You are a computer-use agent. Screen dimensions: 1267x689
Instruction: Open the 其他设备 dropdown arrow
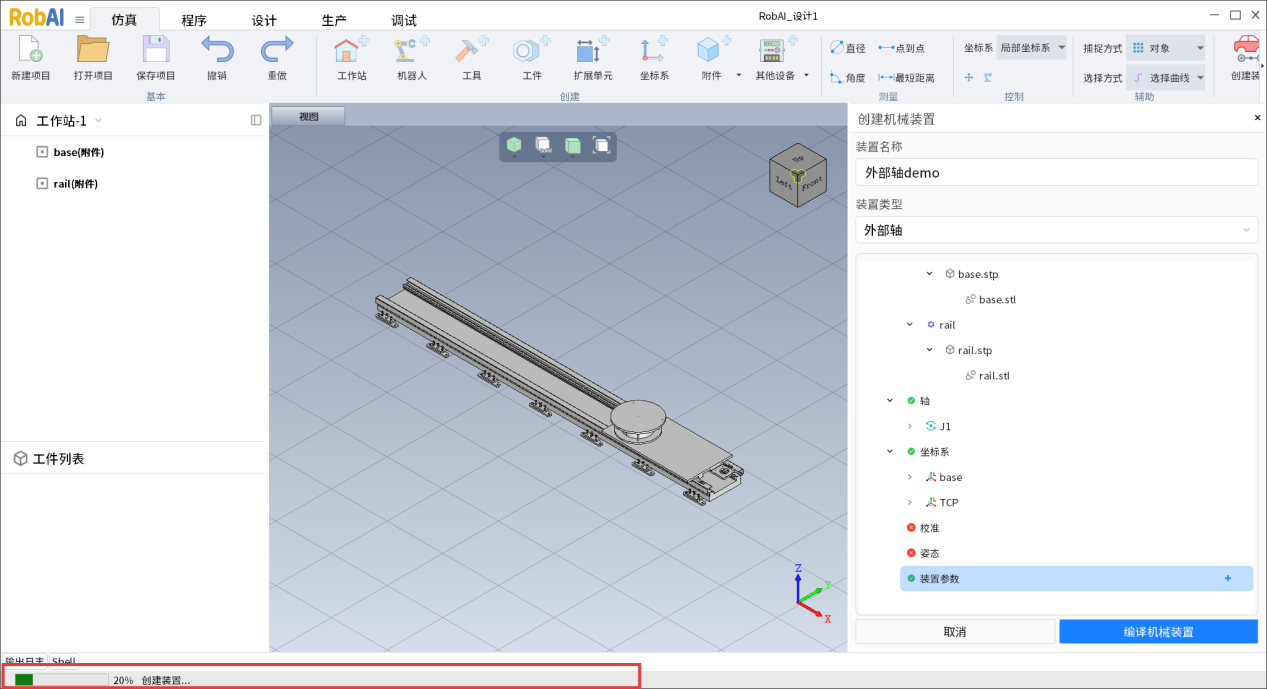[x=805, y=75]
